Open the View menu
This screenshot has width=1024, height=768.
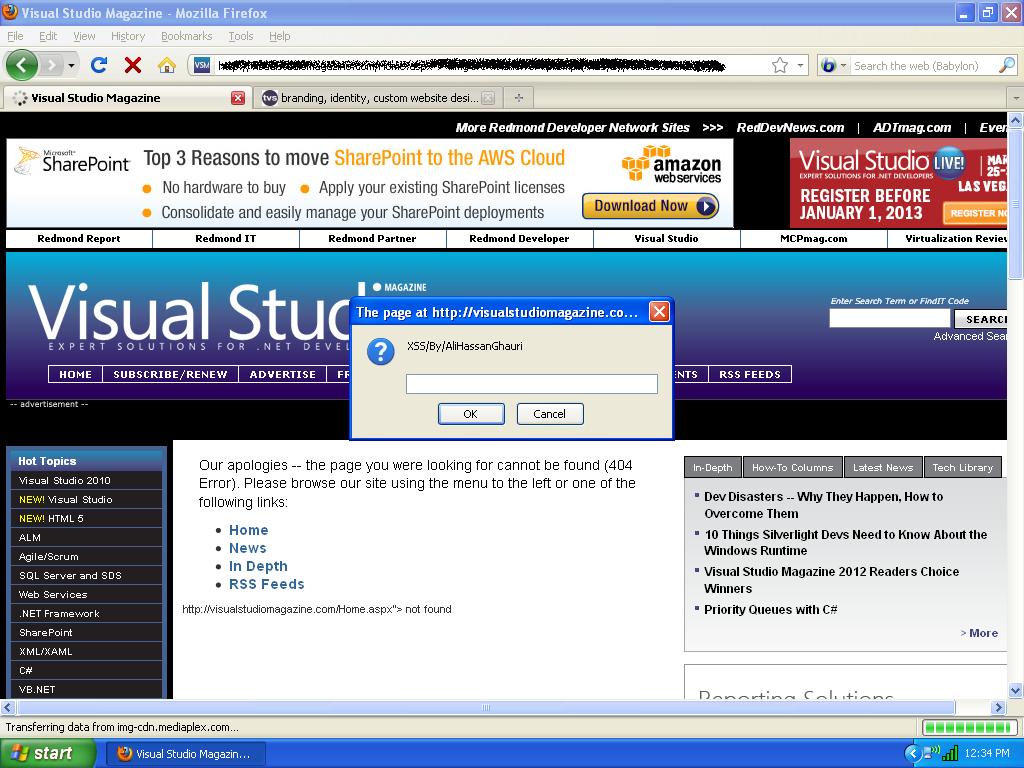(84, 36)
